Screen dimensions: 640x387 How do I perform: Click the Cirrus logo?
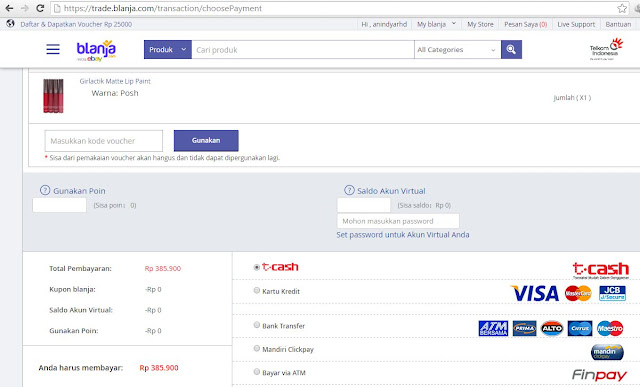(580, 328)
